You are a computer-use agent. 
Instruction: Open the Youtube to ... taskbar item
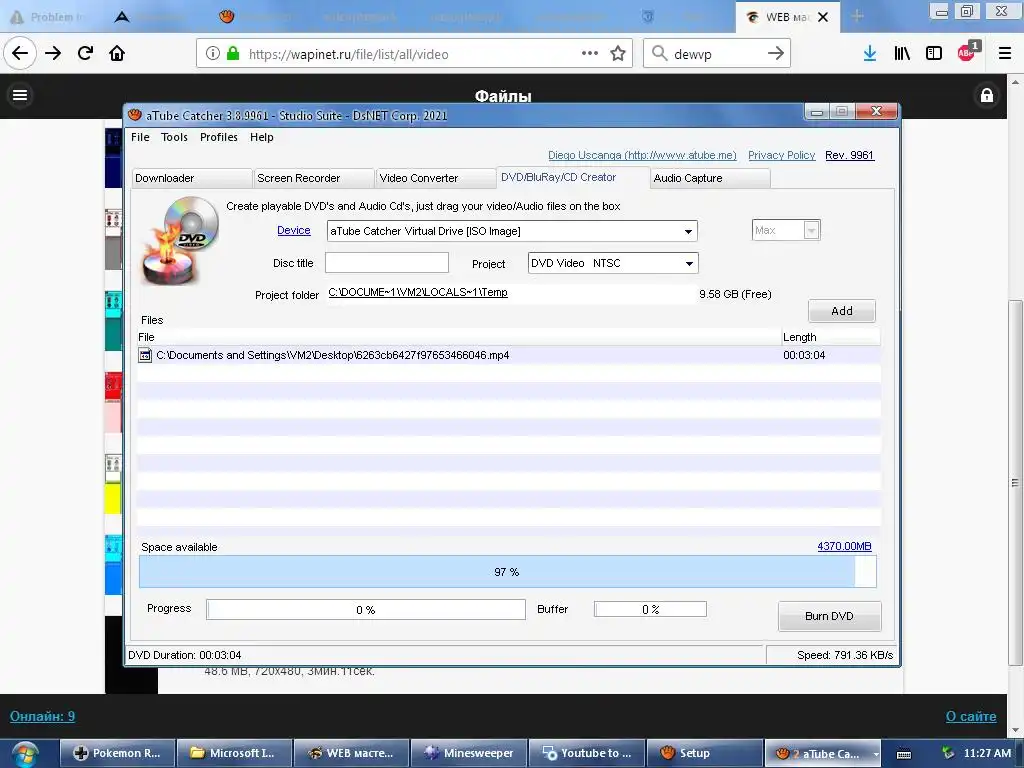pos(586,754)
